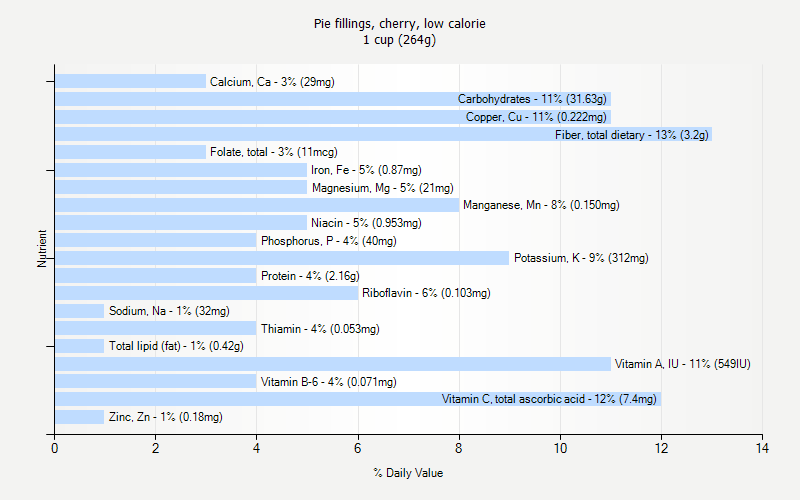Select the 'Vitamin A, IU - 11% (549IU)' label
The width and height of the screenshot is (800, 500).
(683, 364)
